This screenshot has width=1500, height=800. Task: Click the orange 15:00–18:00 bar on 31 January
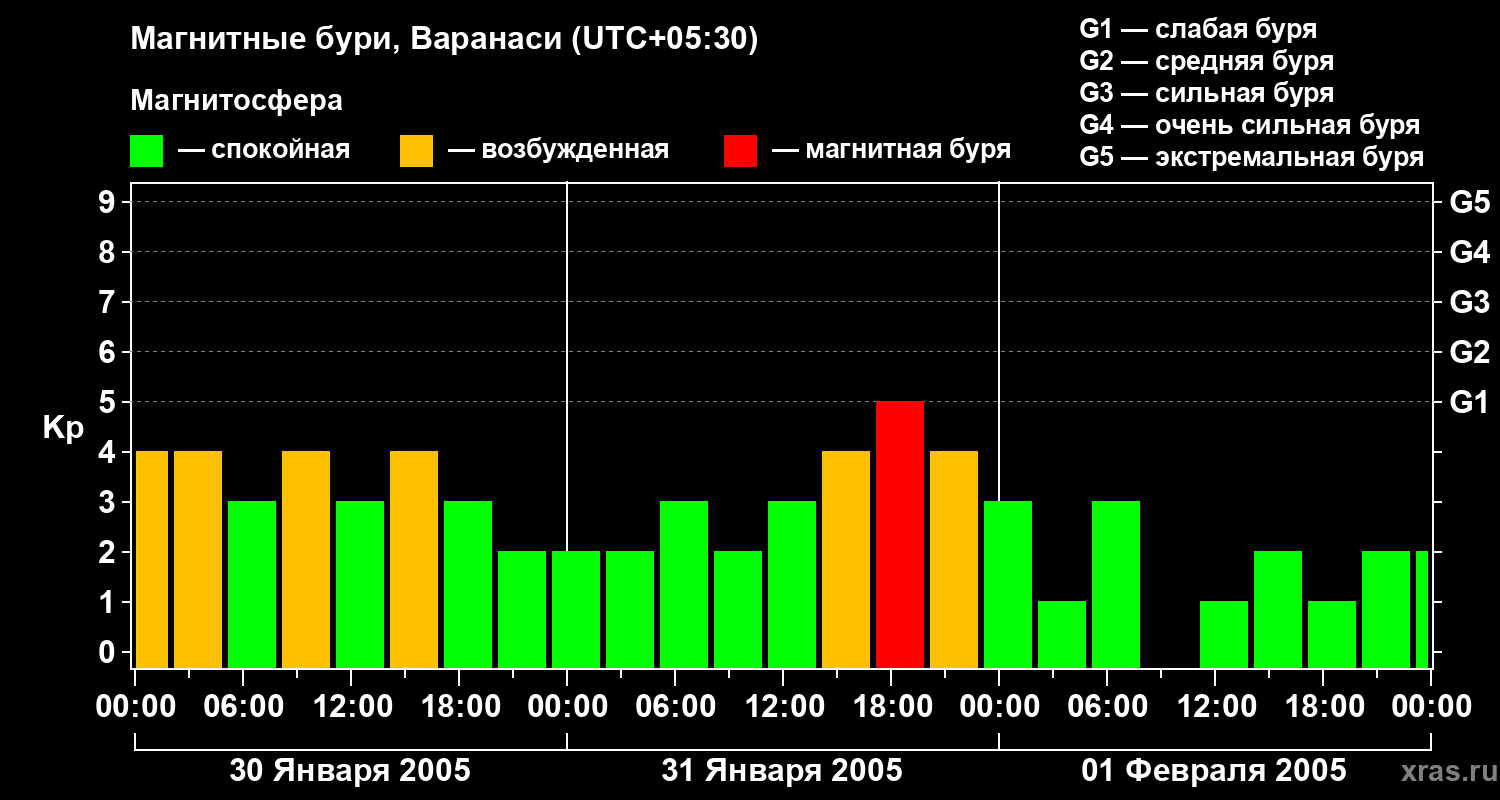tap(846, 560)
